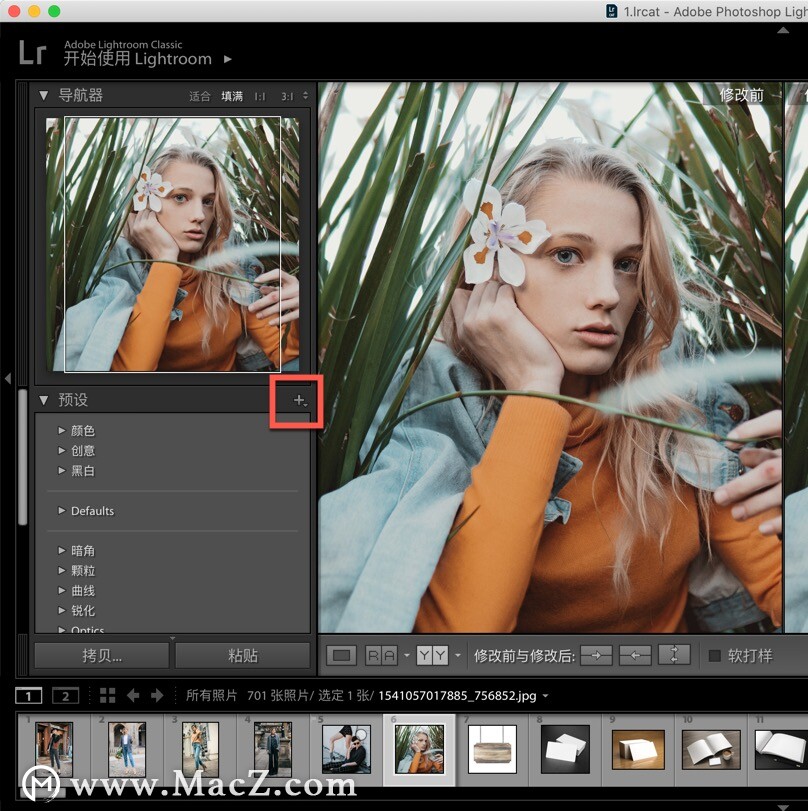The height and width of the screenshot is (811, 808).
Task: Select filmstrip thumbnail 9
Action: pos(638,749)
